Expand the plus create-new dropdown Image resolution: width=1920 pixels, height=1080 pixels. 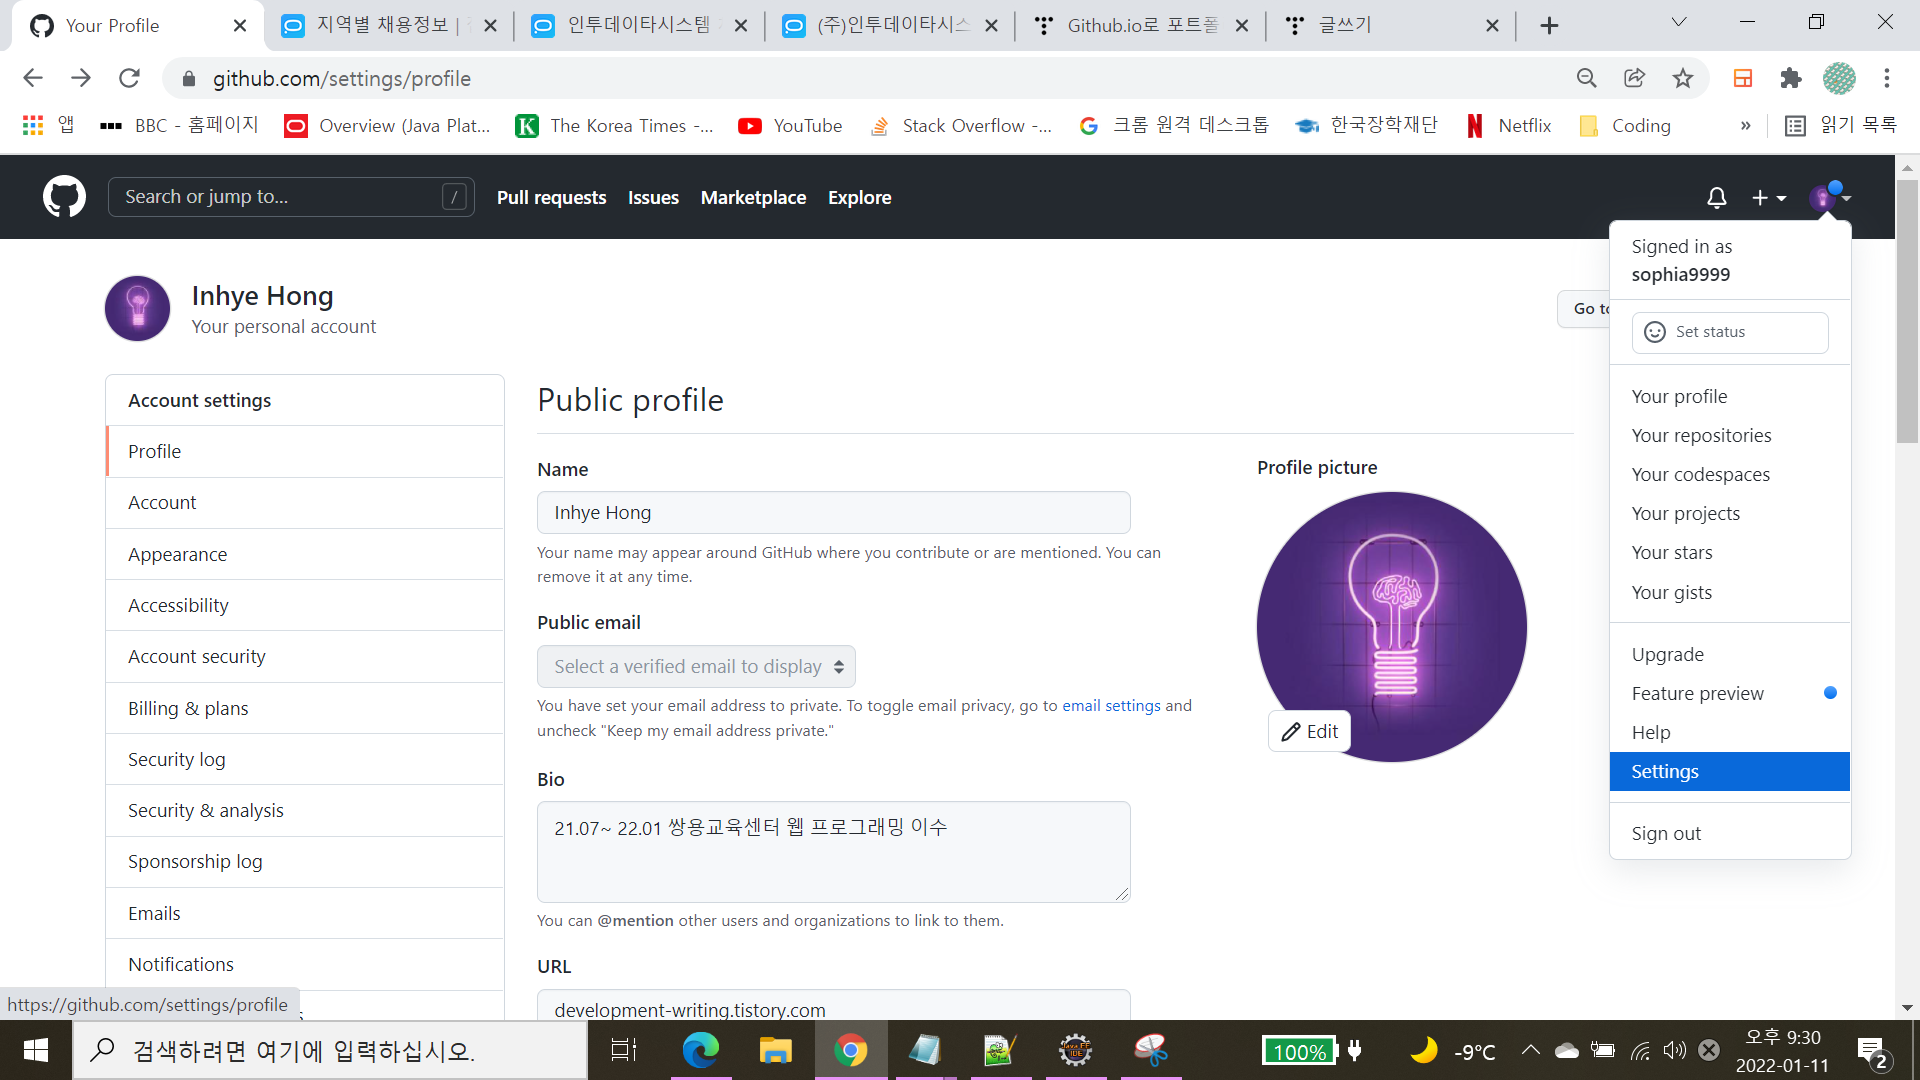tap(1768, 198)
